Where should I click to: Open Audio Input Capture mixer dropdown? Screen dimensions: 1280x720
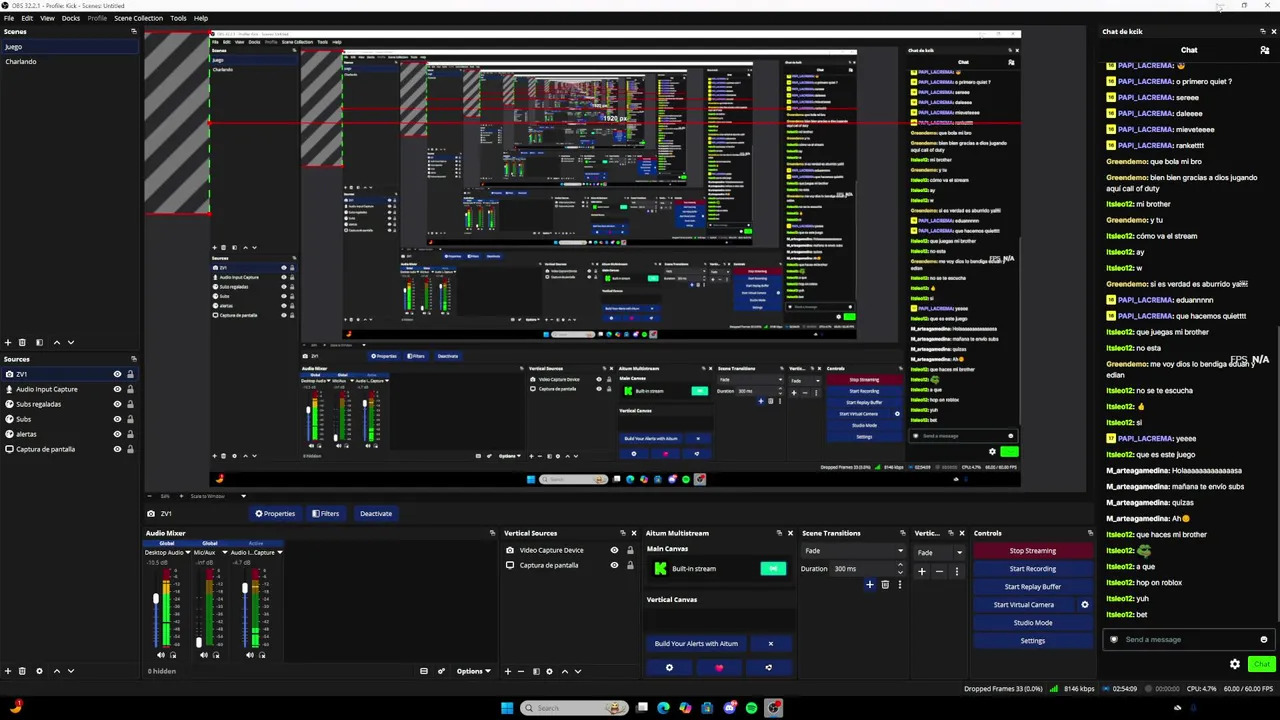(x=280, y=552)
